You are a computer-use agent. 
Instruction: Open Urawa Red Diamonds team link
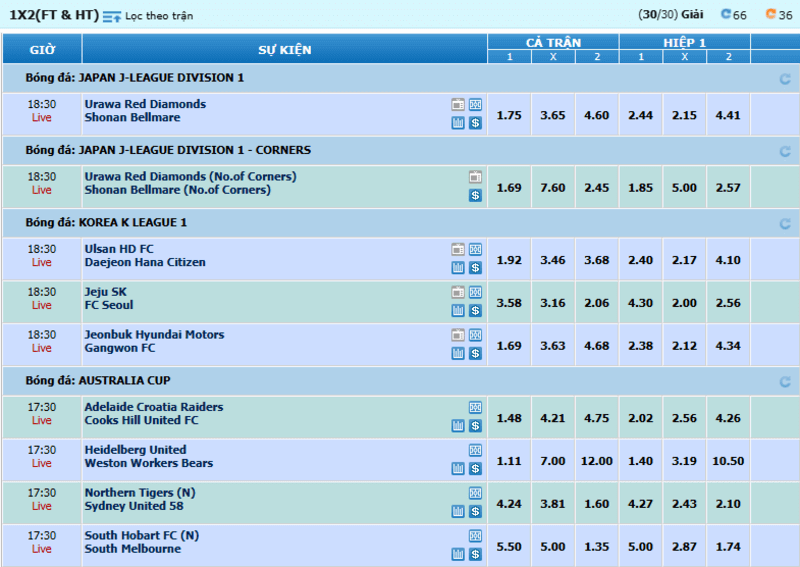coord(145,104)
